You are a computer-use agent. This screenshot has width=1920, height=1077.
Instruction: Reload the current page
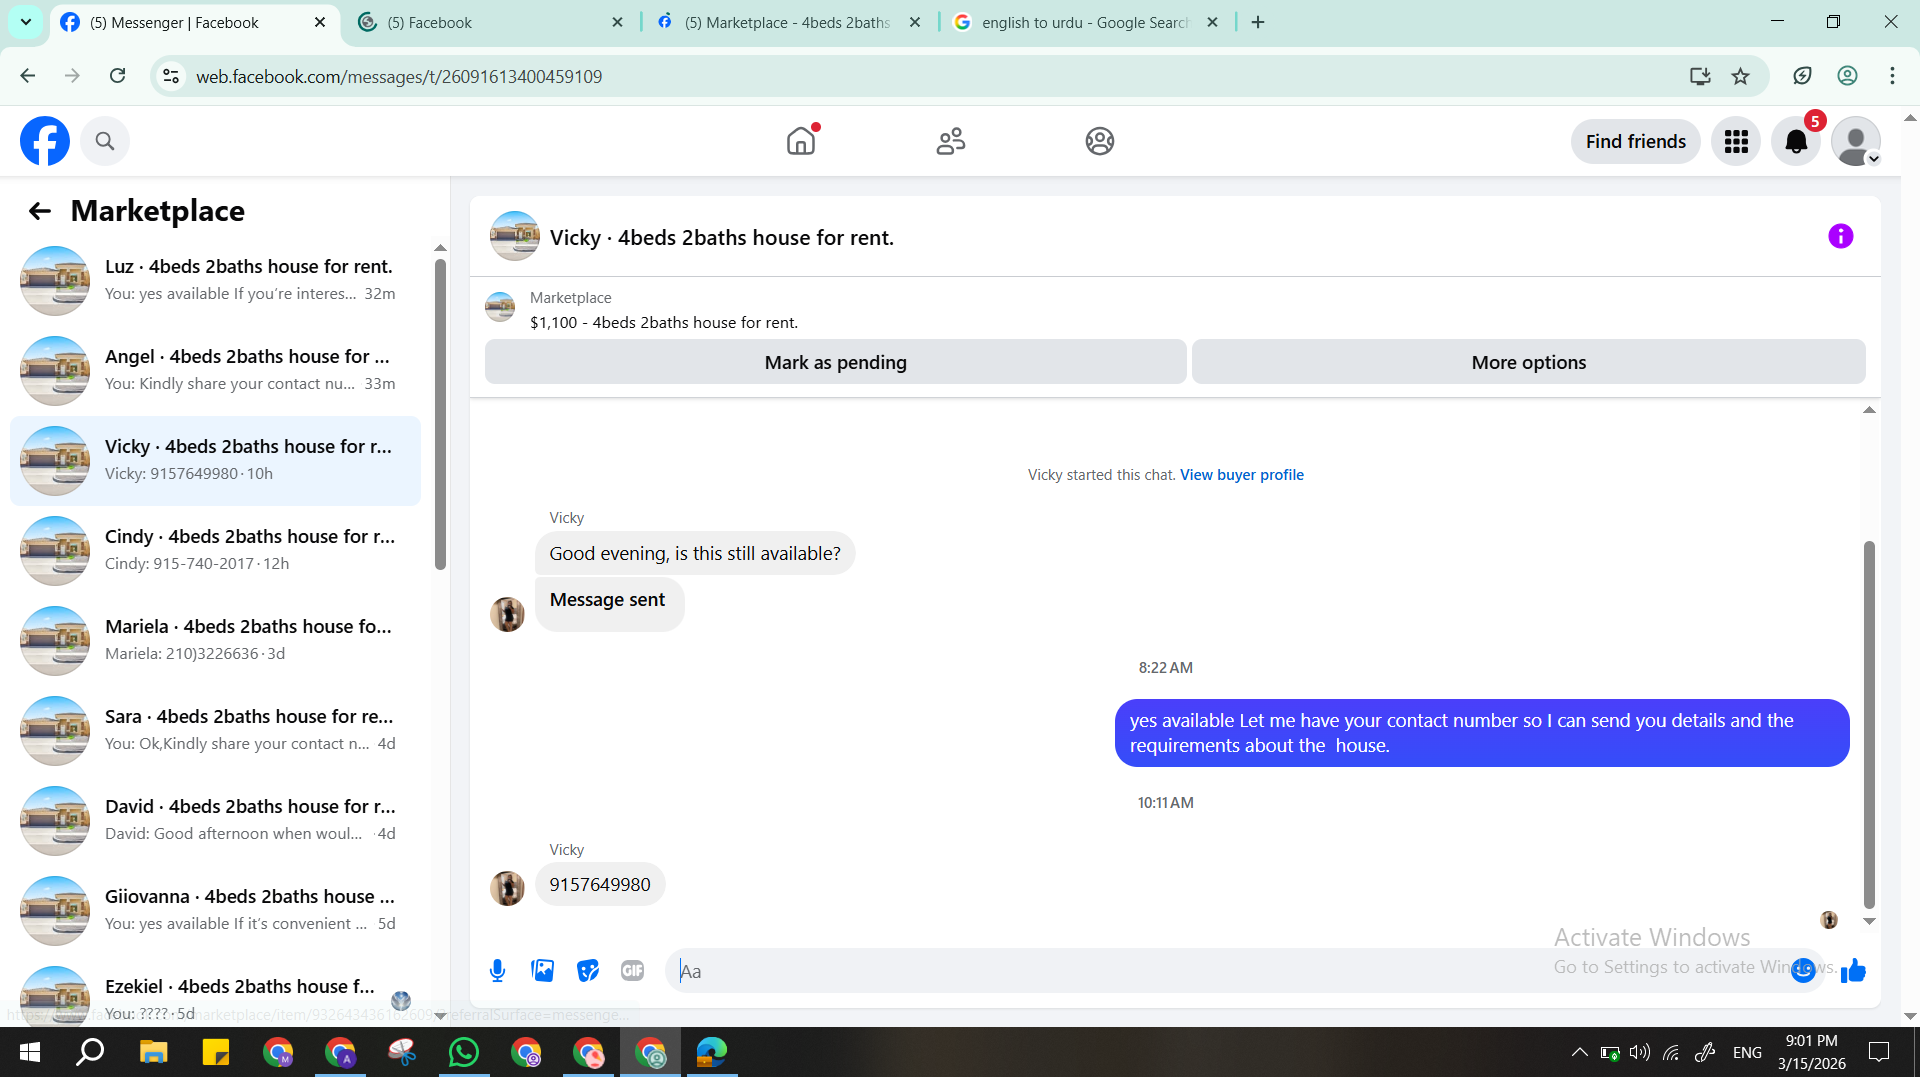118,76
